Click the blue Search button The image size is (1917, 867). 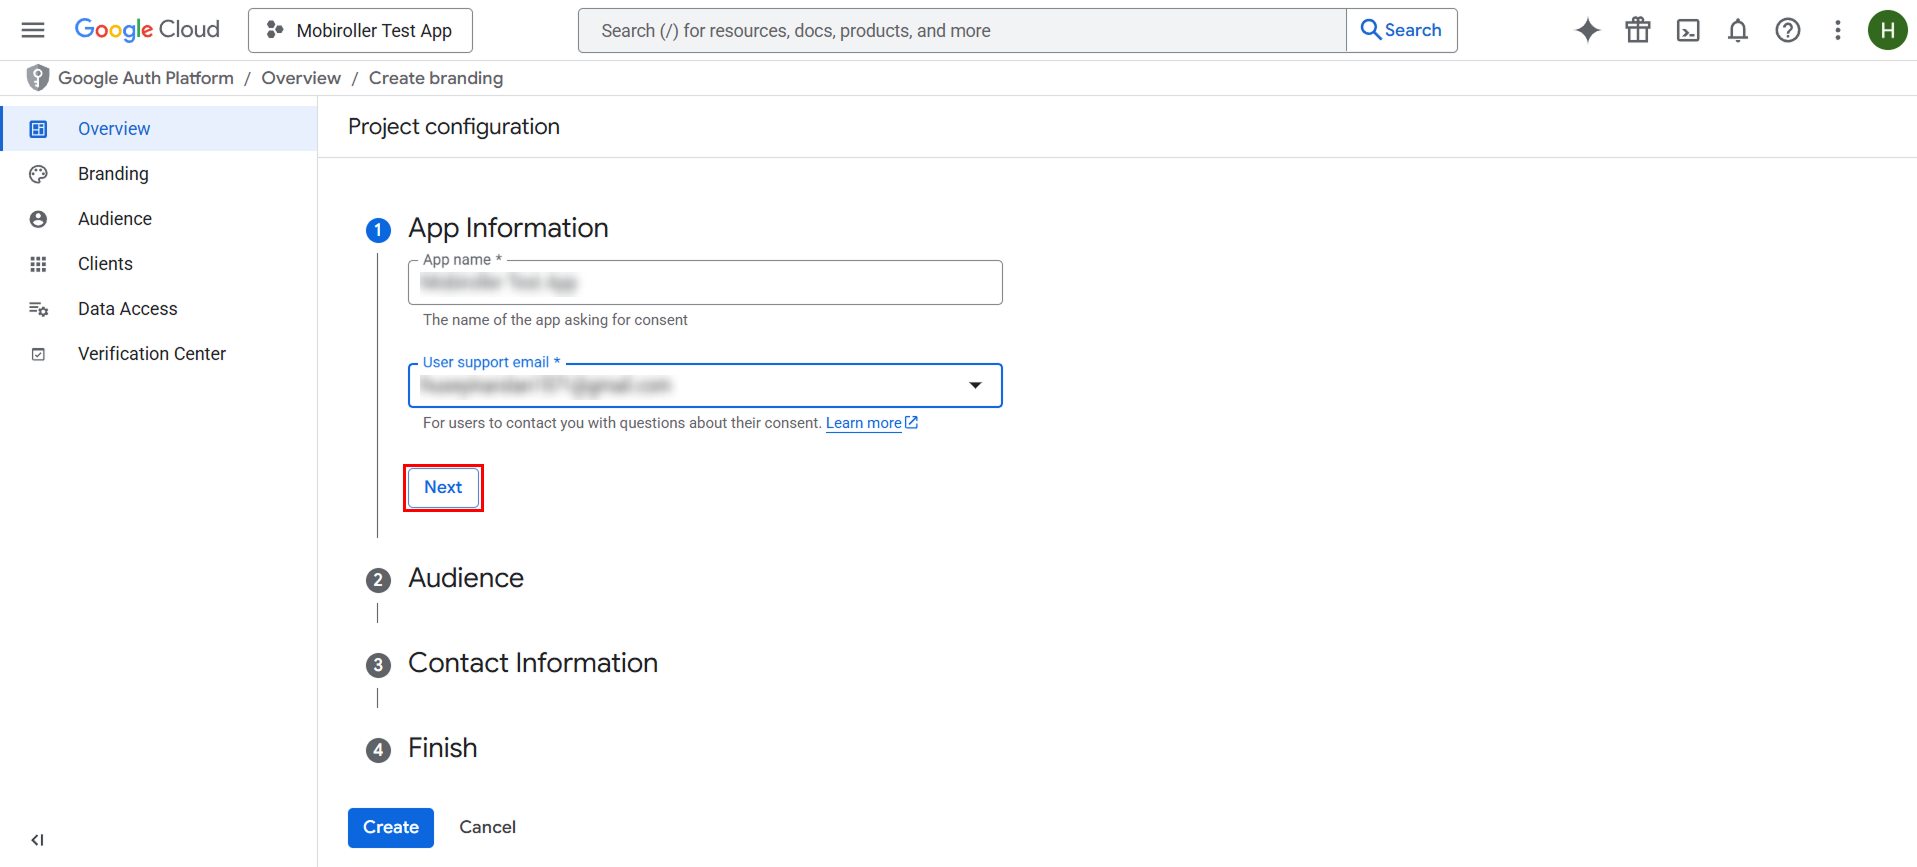point(1402,30)
